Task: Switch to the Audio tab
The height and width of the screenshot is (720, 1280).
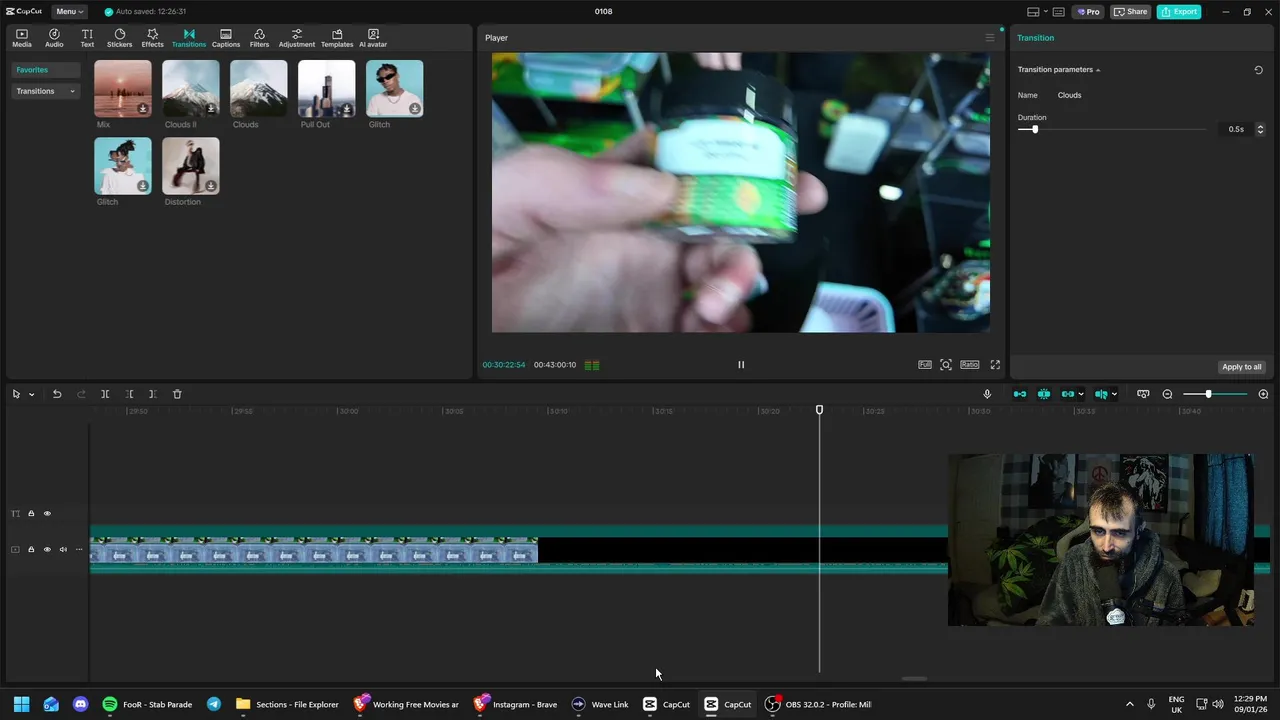Action: 54,38
